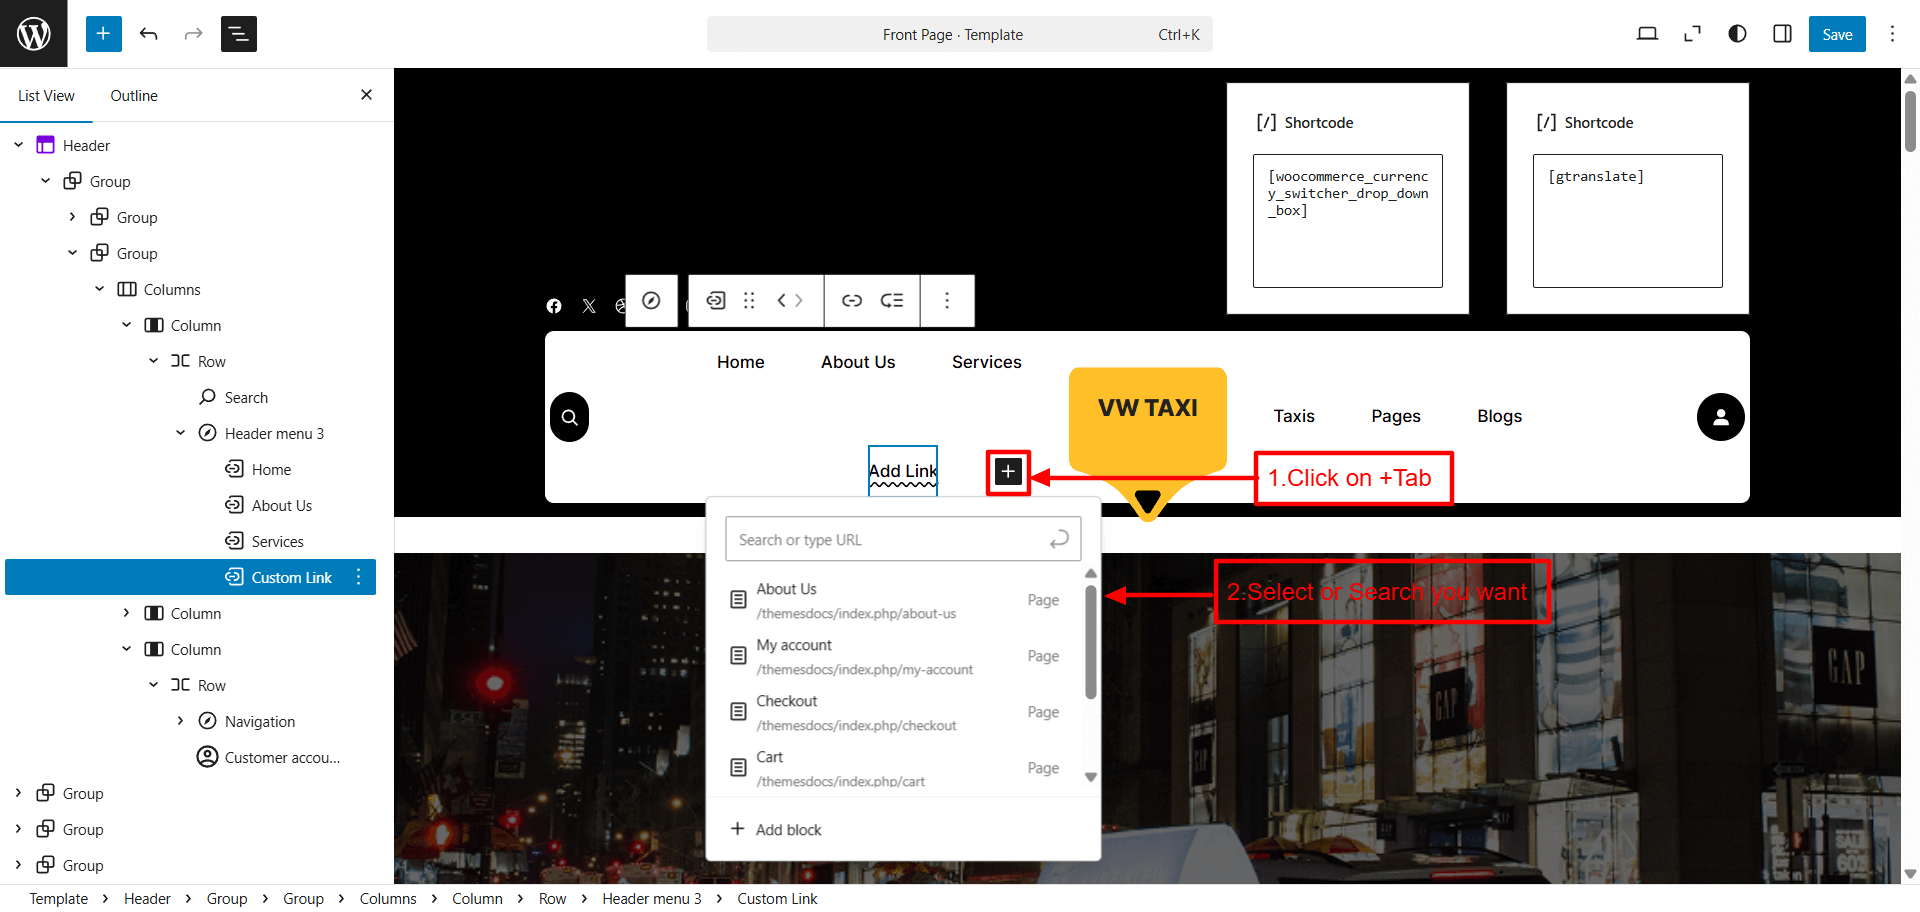Collapse the Header menu 3 tree item

coord(180,433)
